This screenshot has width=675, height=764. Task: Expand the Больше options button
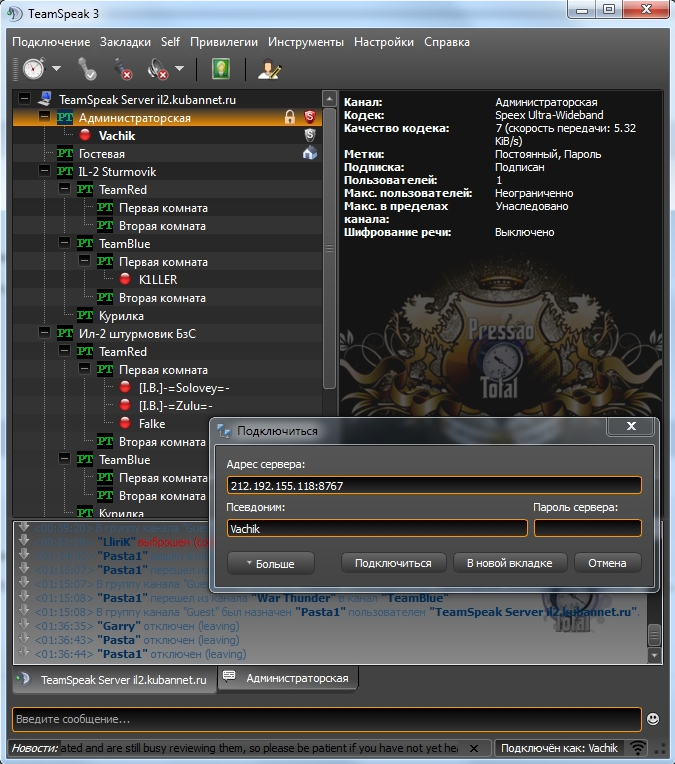(271, 563)
